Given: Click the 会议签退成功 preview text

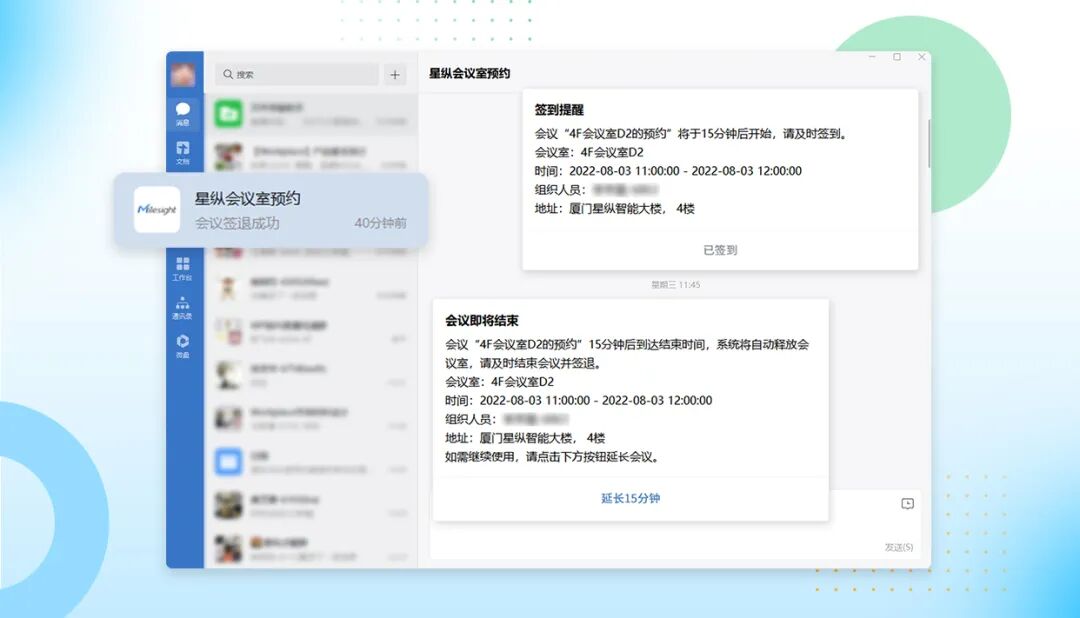Looking at the screenshot, I should (x=237, y=223).
